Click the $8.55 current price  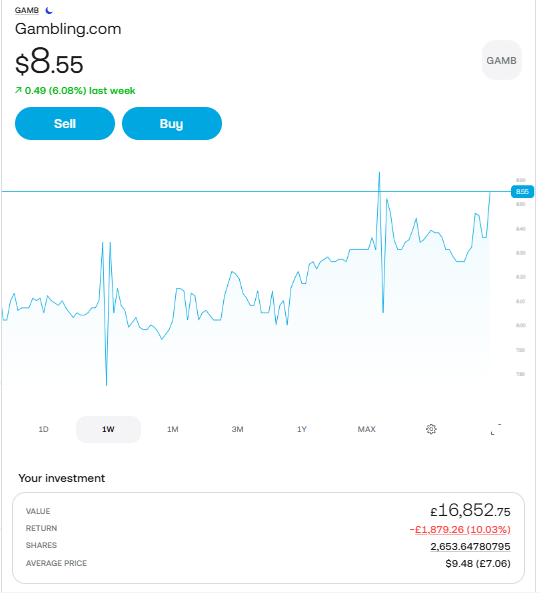(x=49, y=62)
